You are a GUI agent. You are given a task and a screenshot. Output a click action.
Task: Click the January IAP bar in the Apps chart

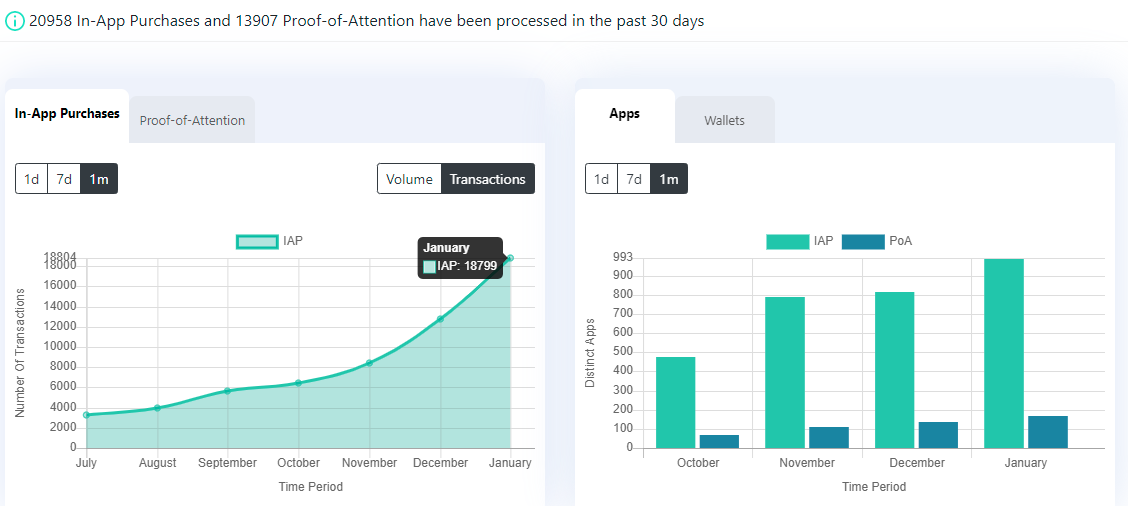[1004, 353]
